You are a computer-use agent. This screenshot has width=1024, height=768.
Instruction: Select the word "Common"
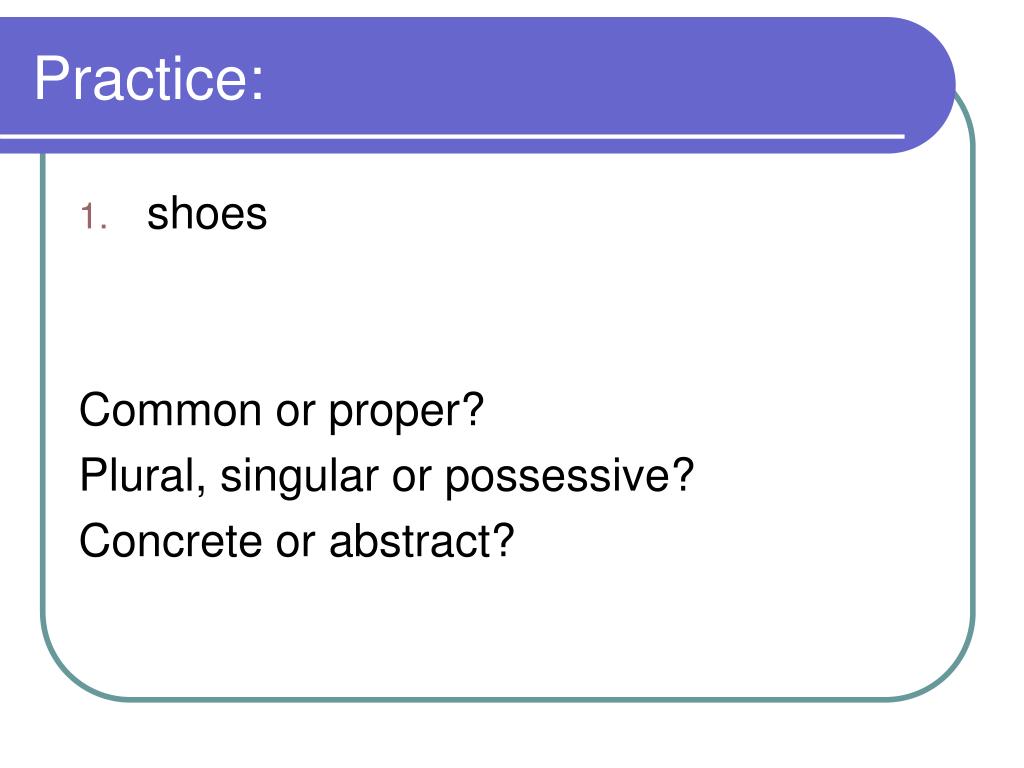coord(170,410)
